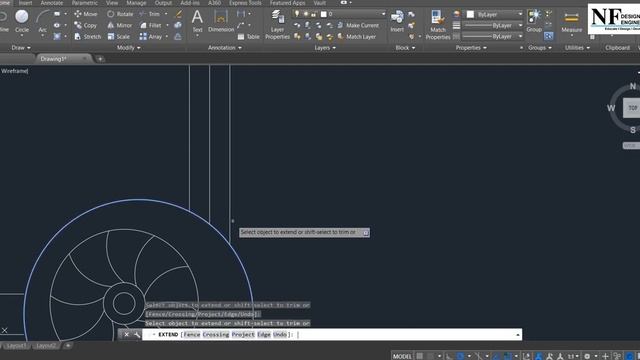Open Layer Properties manager
640x360 pixels.
tap(278, 24)
